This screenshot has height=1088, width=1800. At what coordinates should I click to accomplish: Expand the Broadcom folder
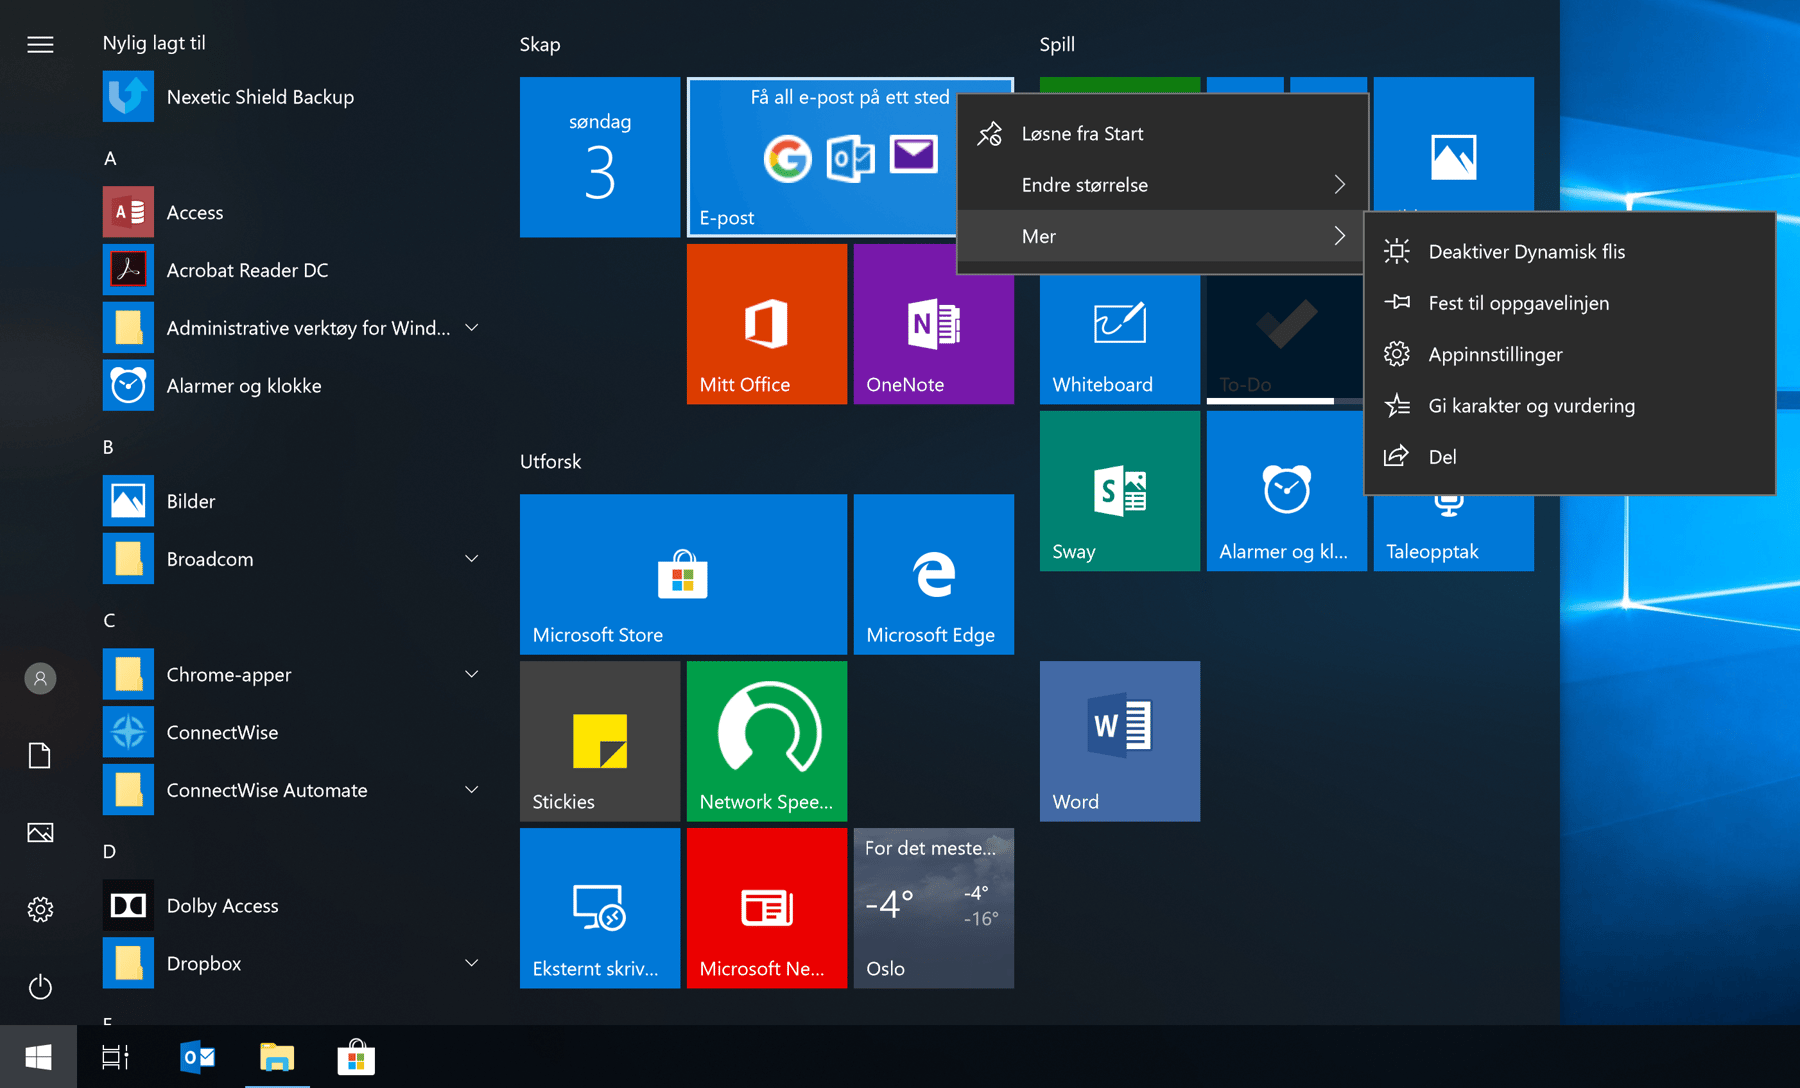click(470, 558)
